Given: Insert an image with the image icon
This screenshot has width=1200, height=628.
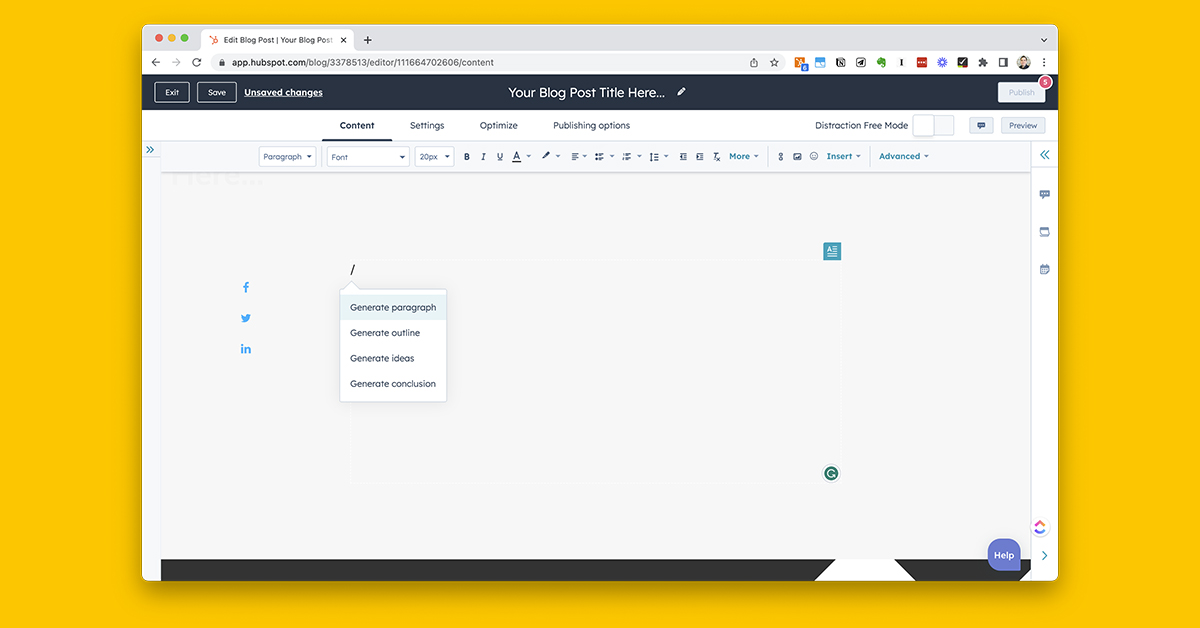Looking at the screenshot, I should pos(797,157).
